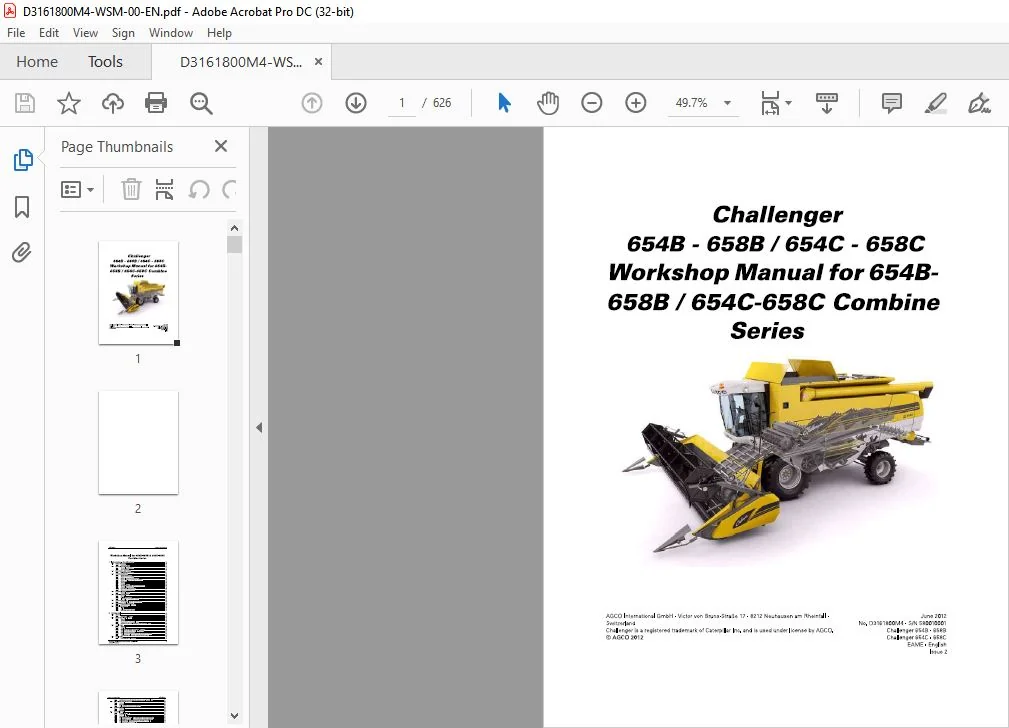This screenshot has width=1009, height=728.
Task: Select page 1 thumbnail
Action: (x=138, y=294)
